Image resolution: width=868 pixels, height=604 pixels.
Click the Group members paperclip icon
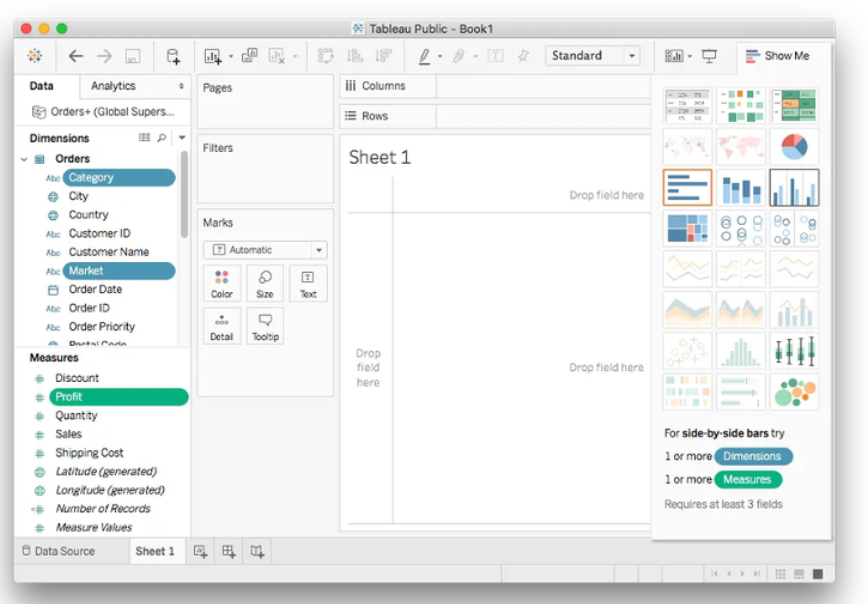click(459, 56)
